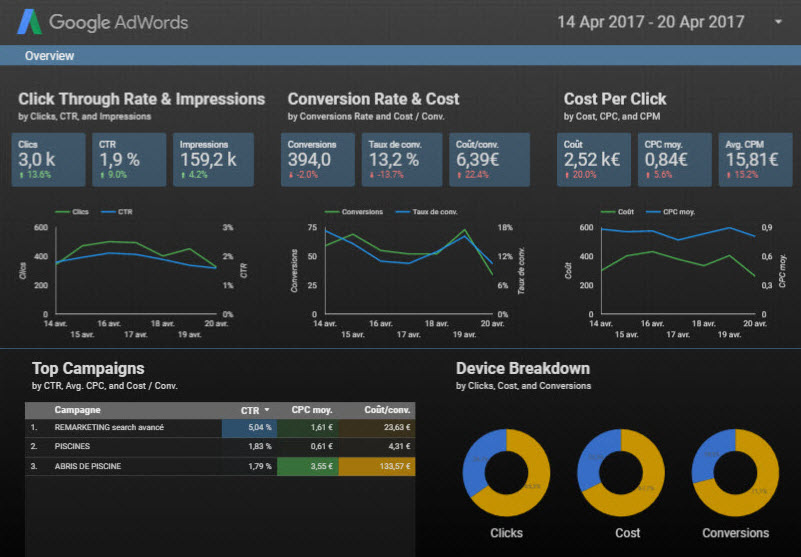Select the 14 Apr 2017 - 20 Apr 2017 date range
The width and height of the screenshot is (801, 557).
(650, 22)
